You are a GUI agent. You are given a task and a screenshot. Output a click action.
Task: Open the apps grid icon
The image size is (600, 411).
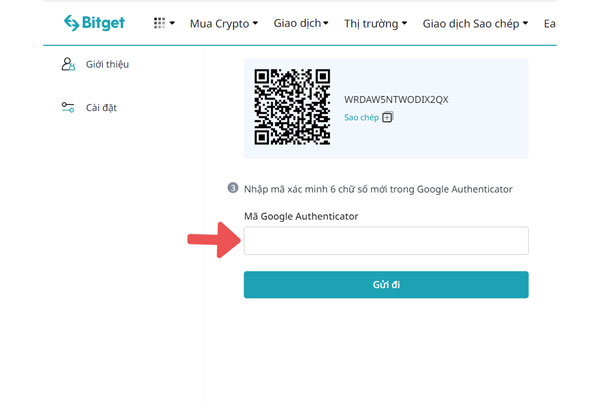tap(160, 23)
